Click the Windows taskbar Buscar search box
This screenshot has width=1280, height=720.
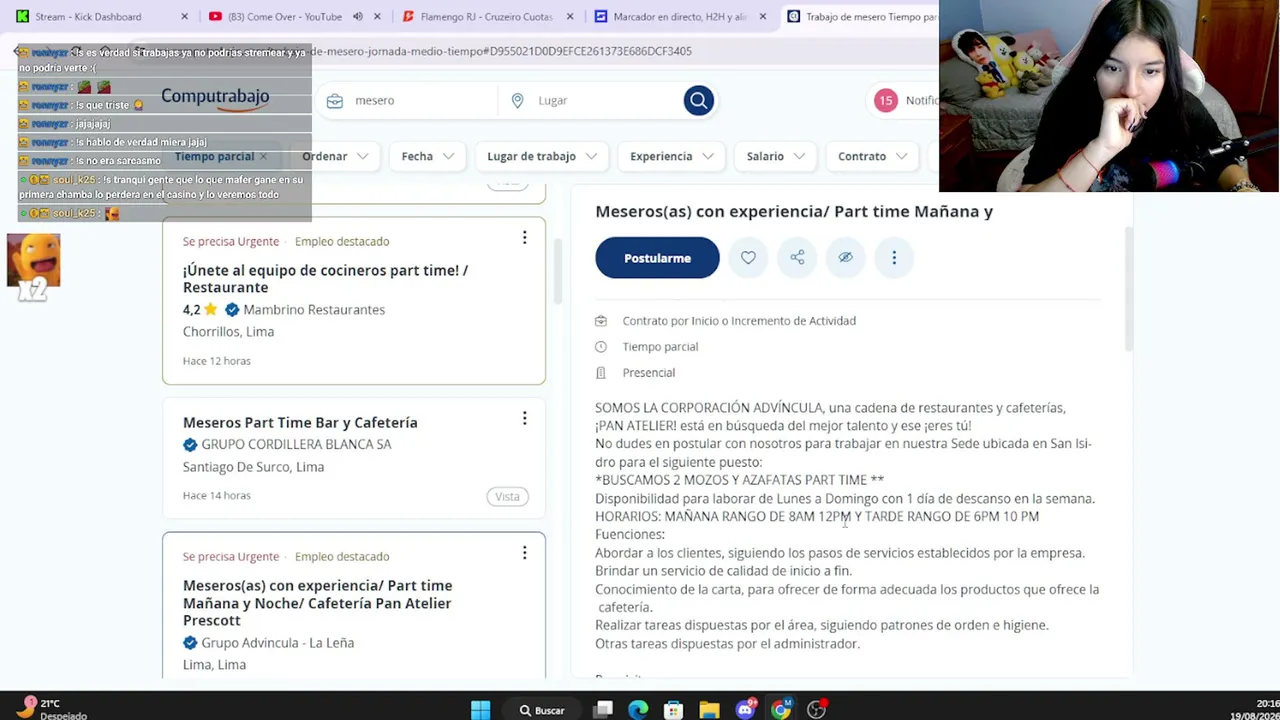tap(542, 710)
